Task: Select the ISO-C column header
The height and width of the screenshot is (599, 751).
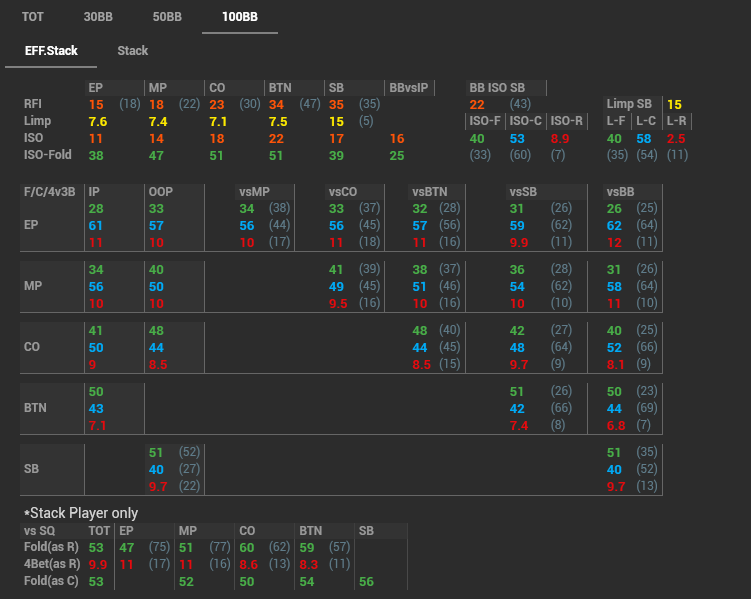Action: click(525, 121)
